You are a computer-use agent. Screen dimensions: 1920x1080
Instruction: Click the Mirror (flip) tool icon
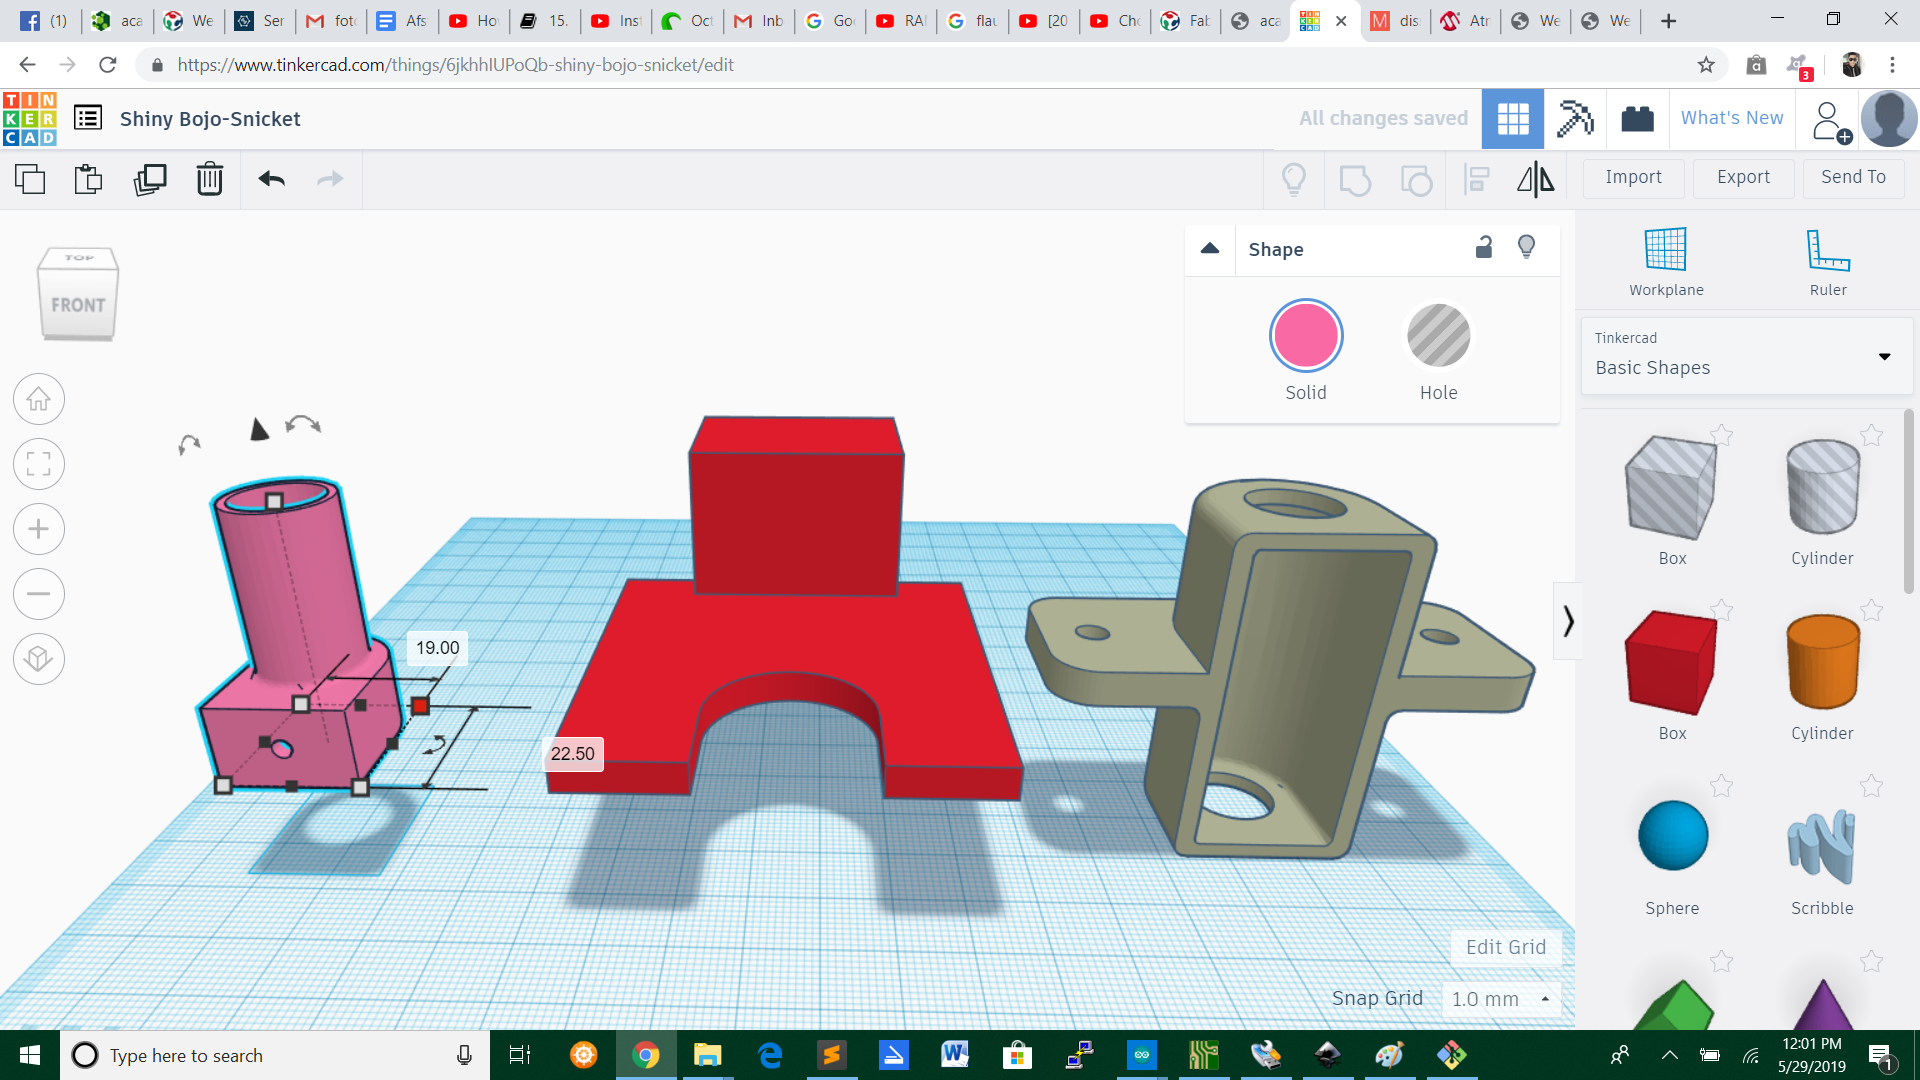click(1536, 180)
